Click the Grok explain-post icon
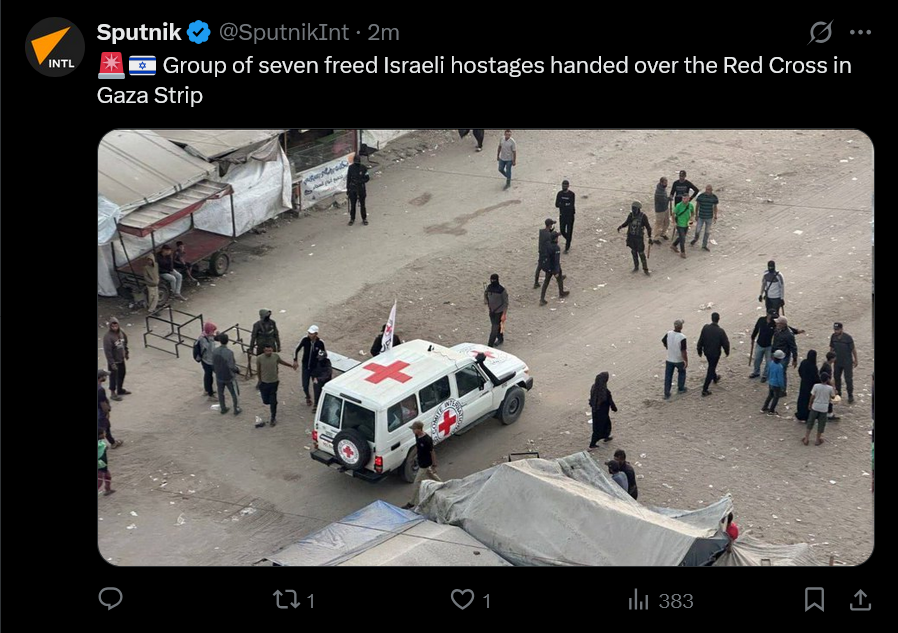Screen dimensions: 898x633 pyautogui.click(x=820, y=32)
